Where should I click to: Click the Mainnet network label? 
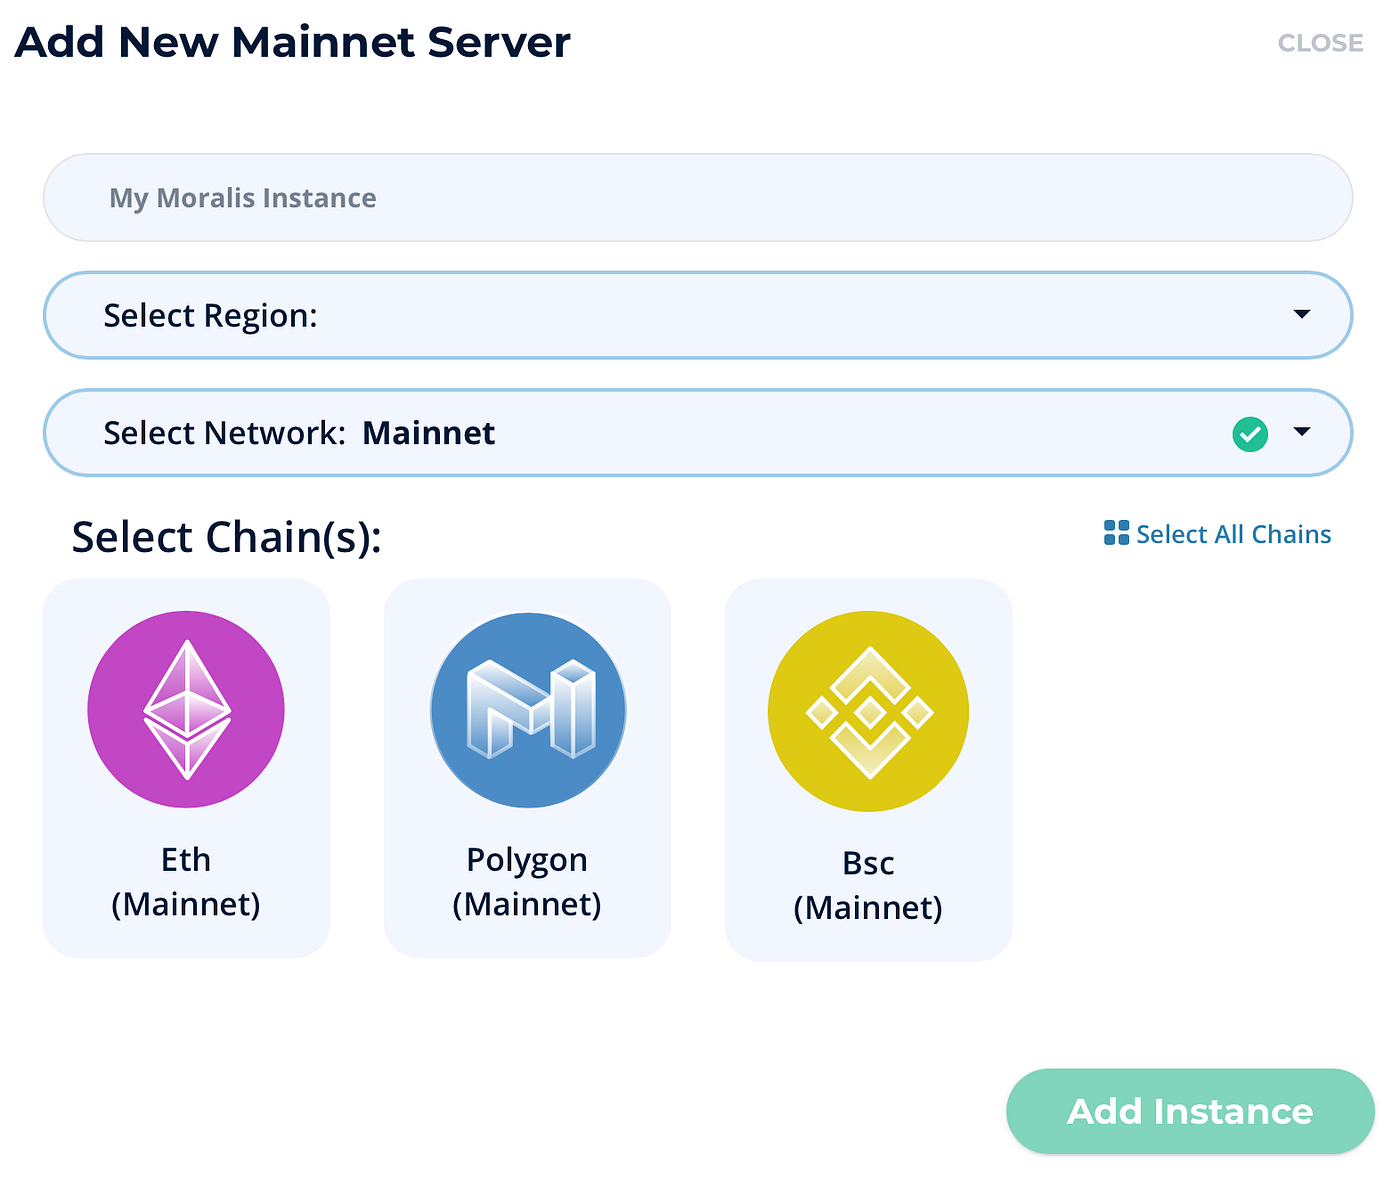(429, 433)
